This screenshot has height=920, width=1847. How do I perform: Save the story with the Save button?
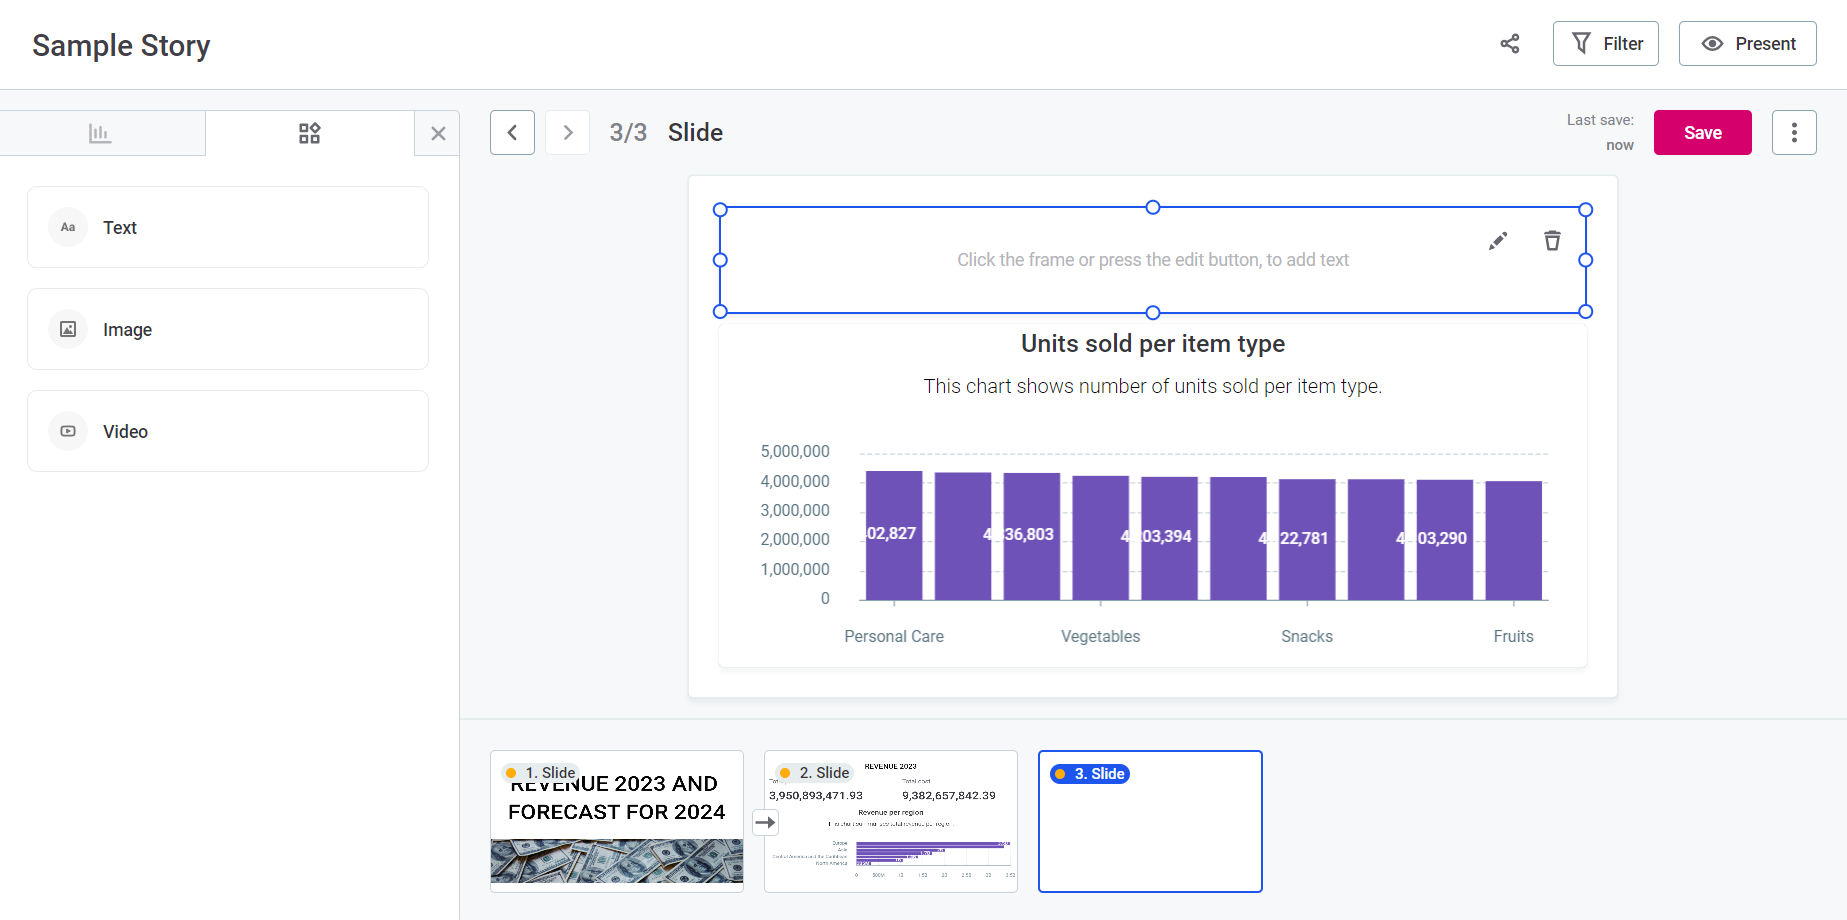pos(1702,132)
